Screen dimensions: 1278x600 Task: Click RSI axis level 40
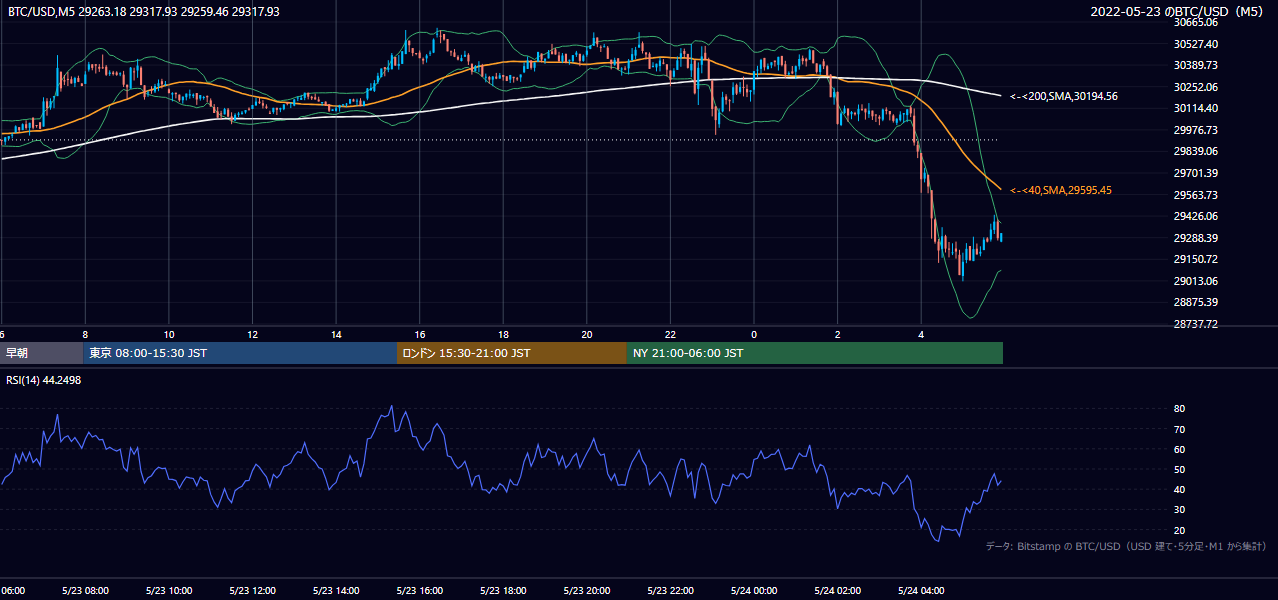click(x=1180, y=489)
